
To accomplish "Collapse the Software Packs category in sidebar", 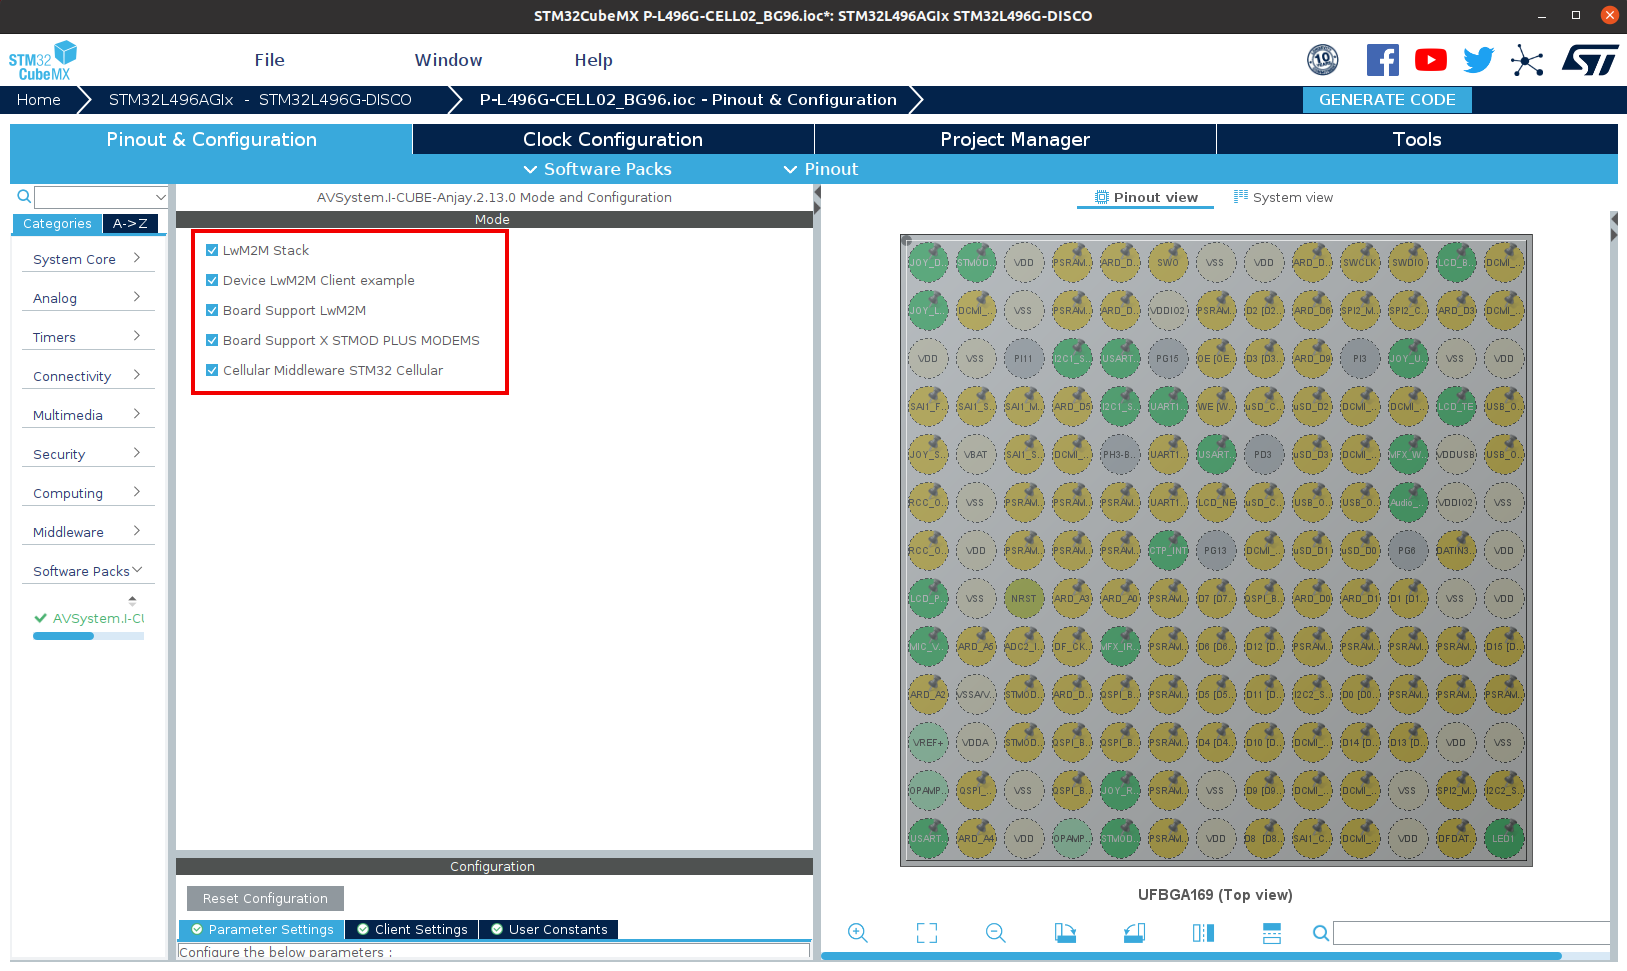I will 88,571.
